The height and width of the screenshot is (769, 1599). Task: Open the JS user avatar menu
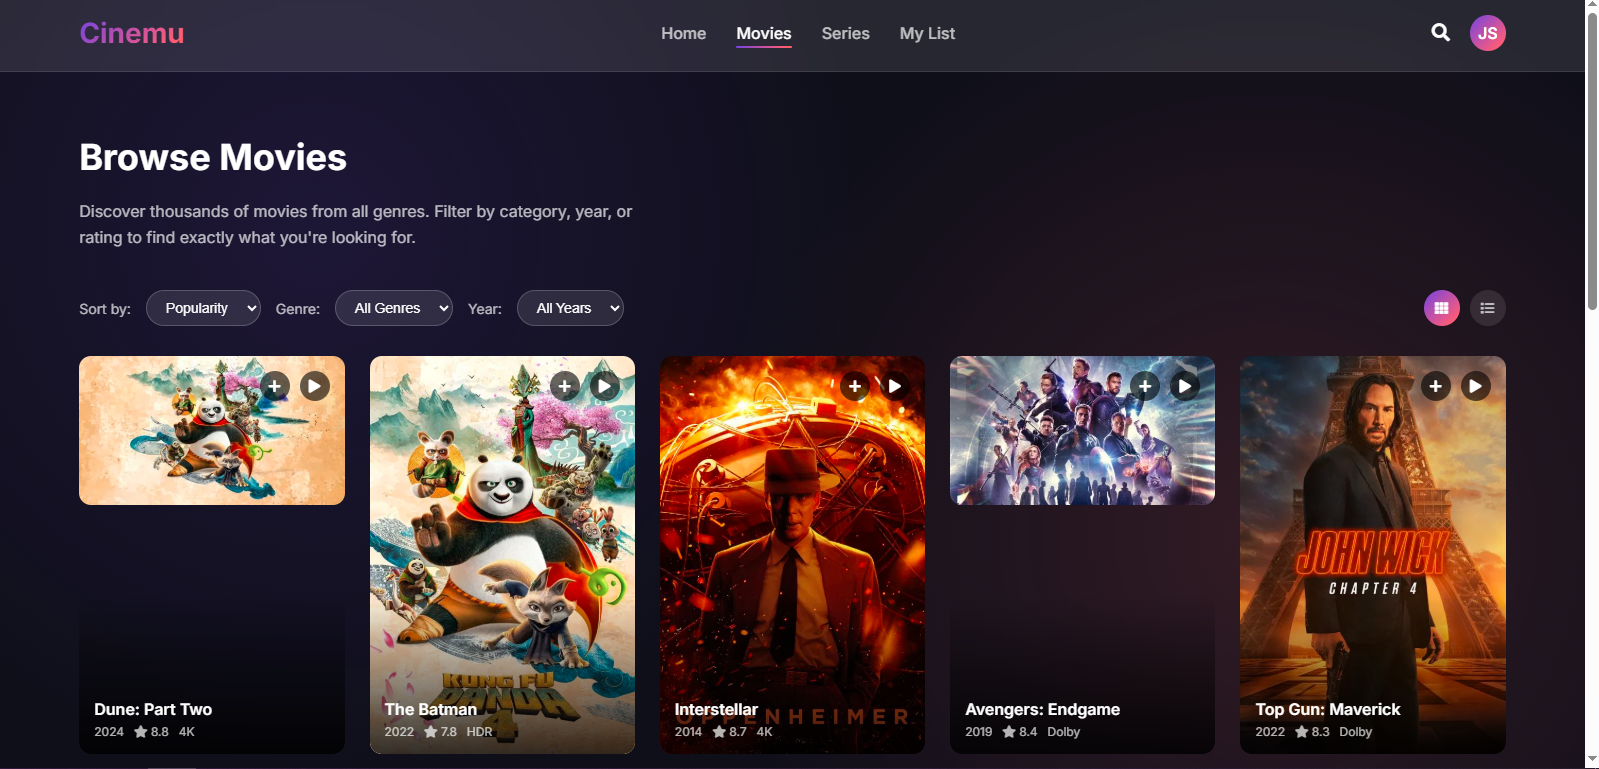point(1487,33)
